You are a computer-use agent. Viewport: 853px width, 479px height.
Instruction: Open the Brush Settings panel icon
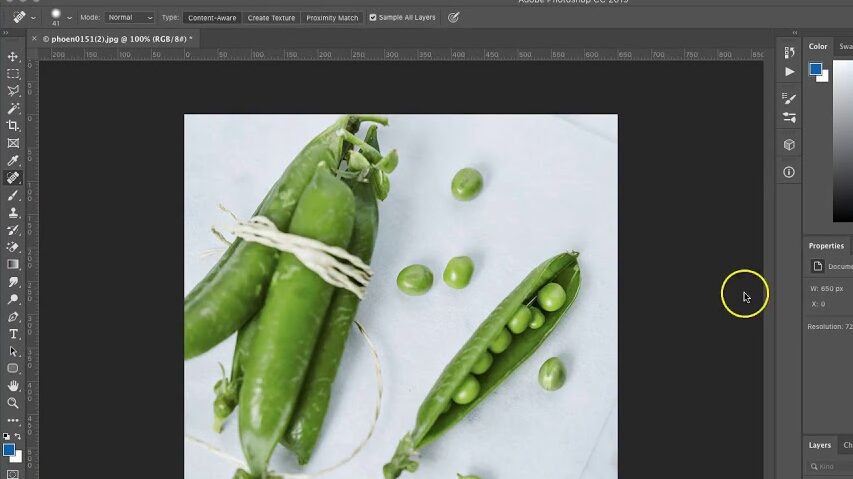pos(789,98)
